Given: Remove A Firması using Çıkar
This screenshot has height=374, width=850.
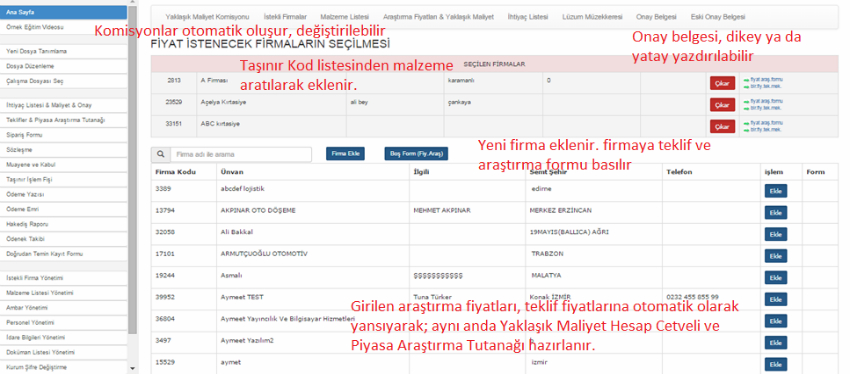Looking at the screenshot, I should (x=722, y=83).
